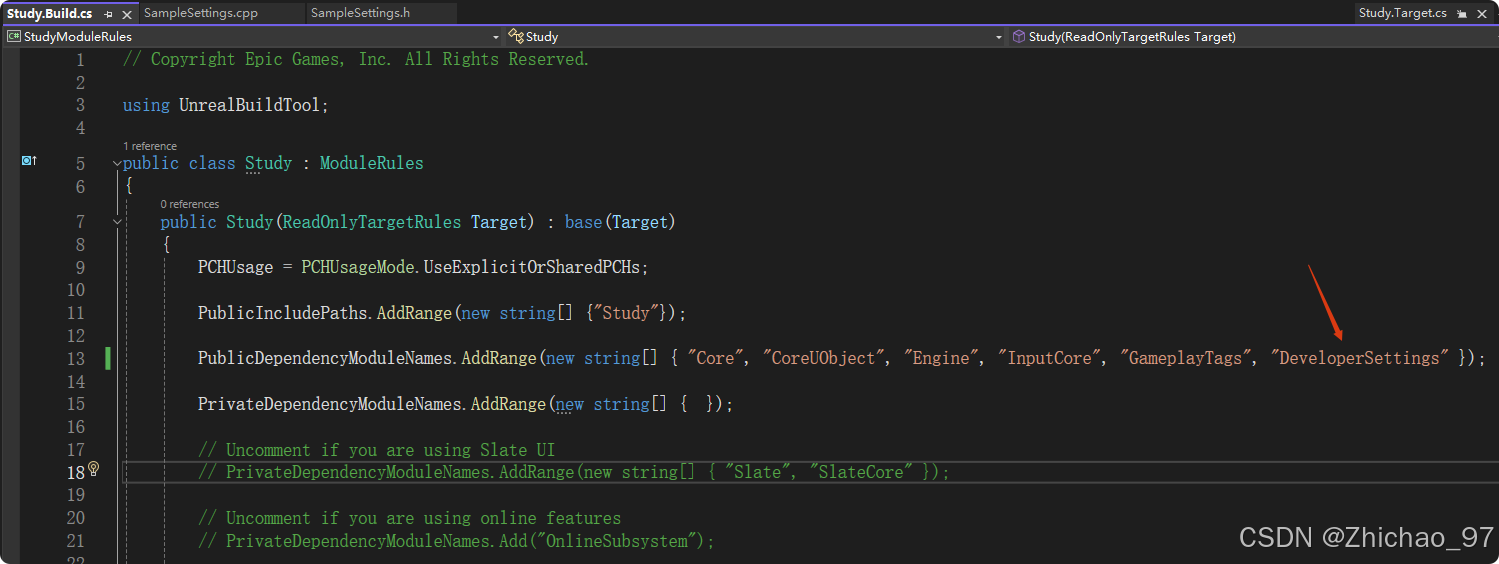Click the method cube icon in the member dropdown
Image resolution: width=1499 pixels, height=564 pixels.
click(1019, 36)
